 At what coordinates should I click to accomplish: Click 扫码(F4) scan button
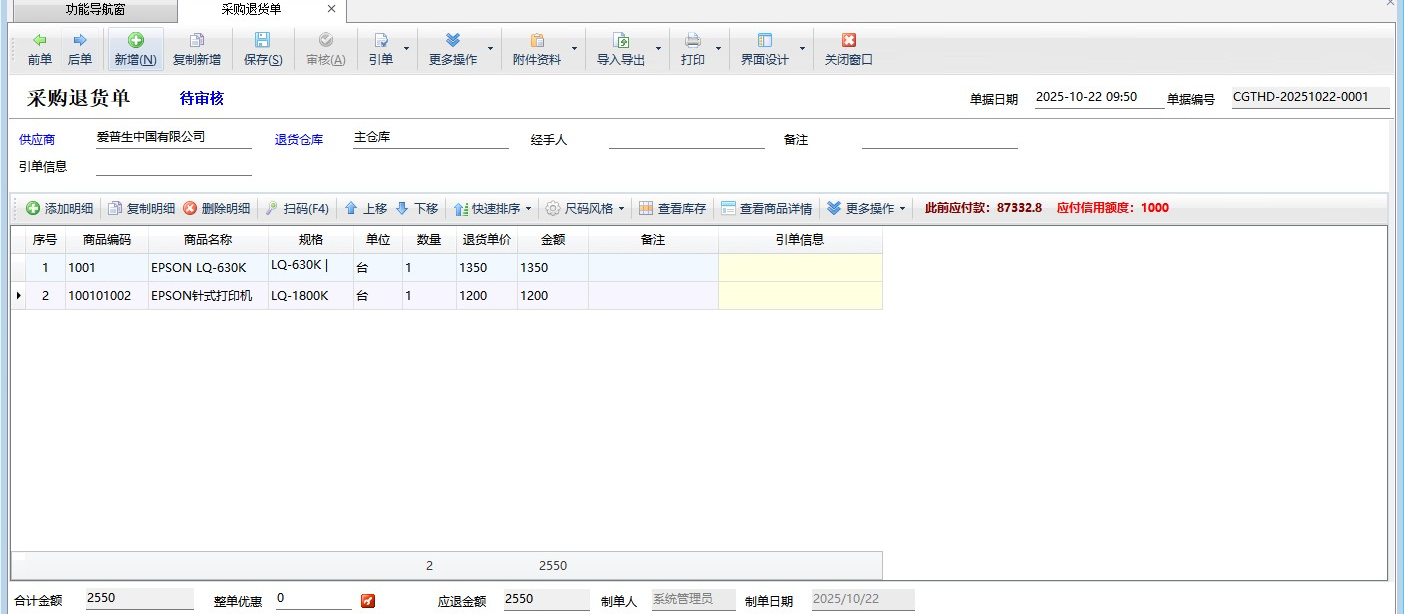tap(297, 209)
